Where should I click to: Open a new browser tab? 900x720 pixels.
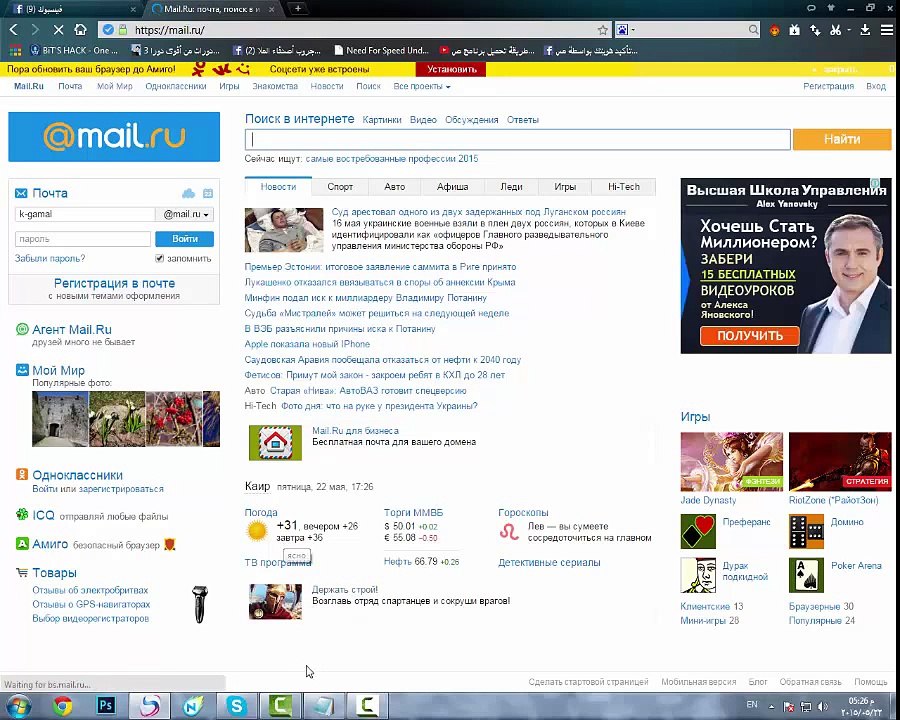pyautogui.click(x=297, y=9)
